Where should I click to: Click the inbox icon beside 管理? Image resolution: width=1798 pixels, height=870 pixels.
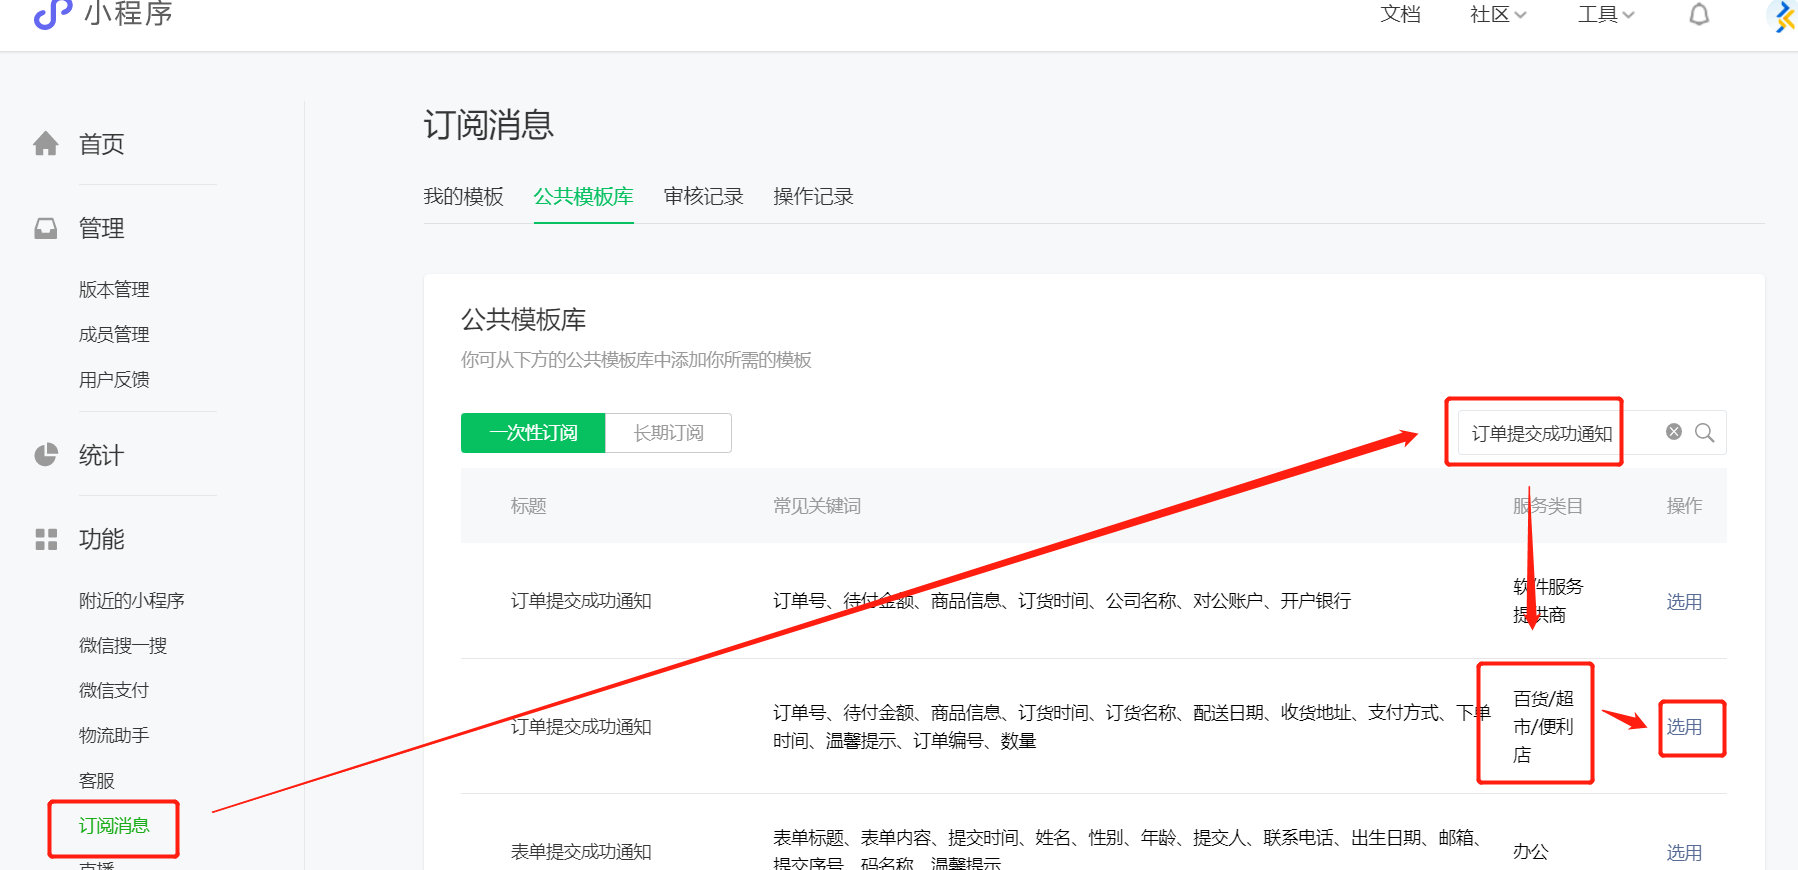click(x=46, y=228)
